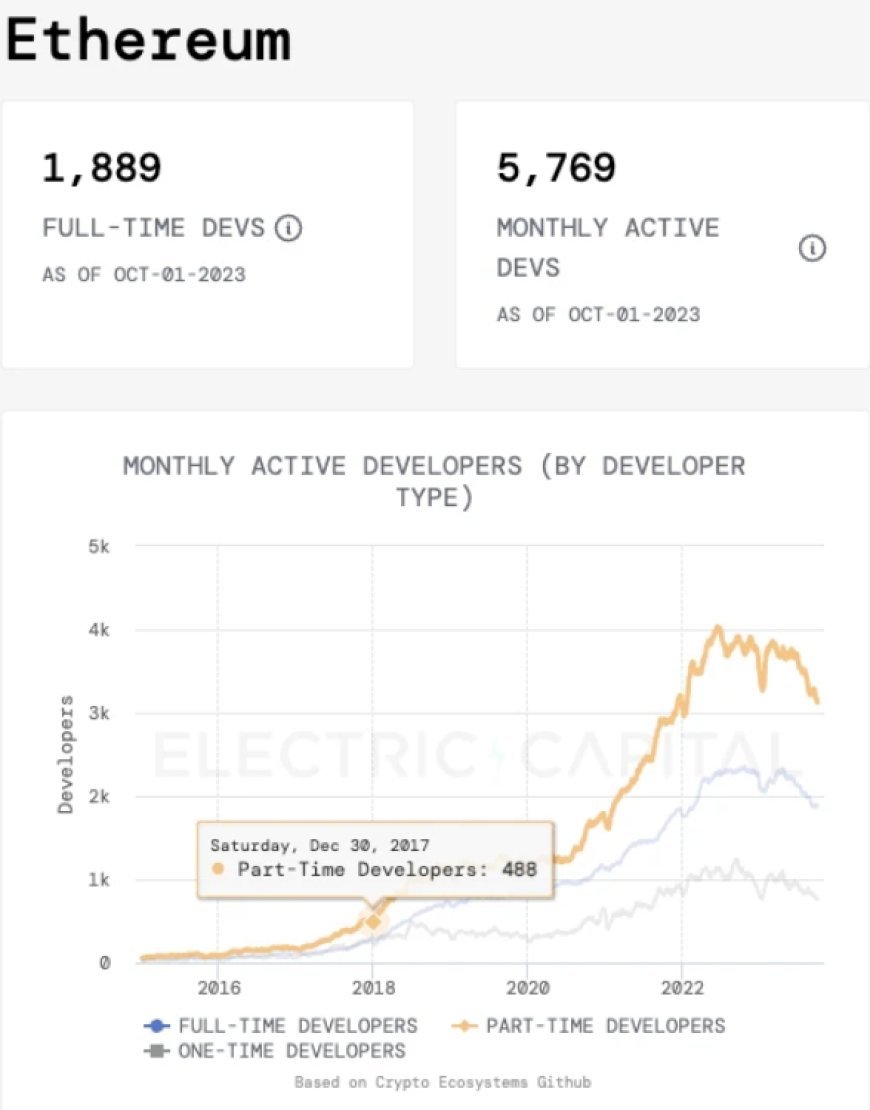Click the 2k y-axis label
This screenshot has height=1110, width=870.
pos(99,796)
